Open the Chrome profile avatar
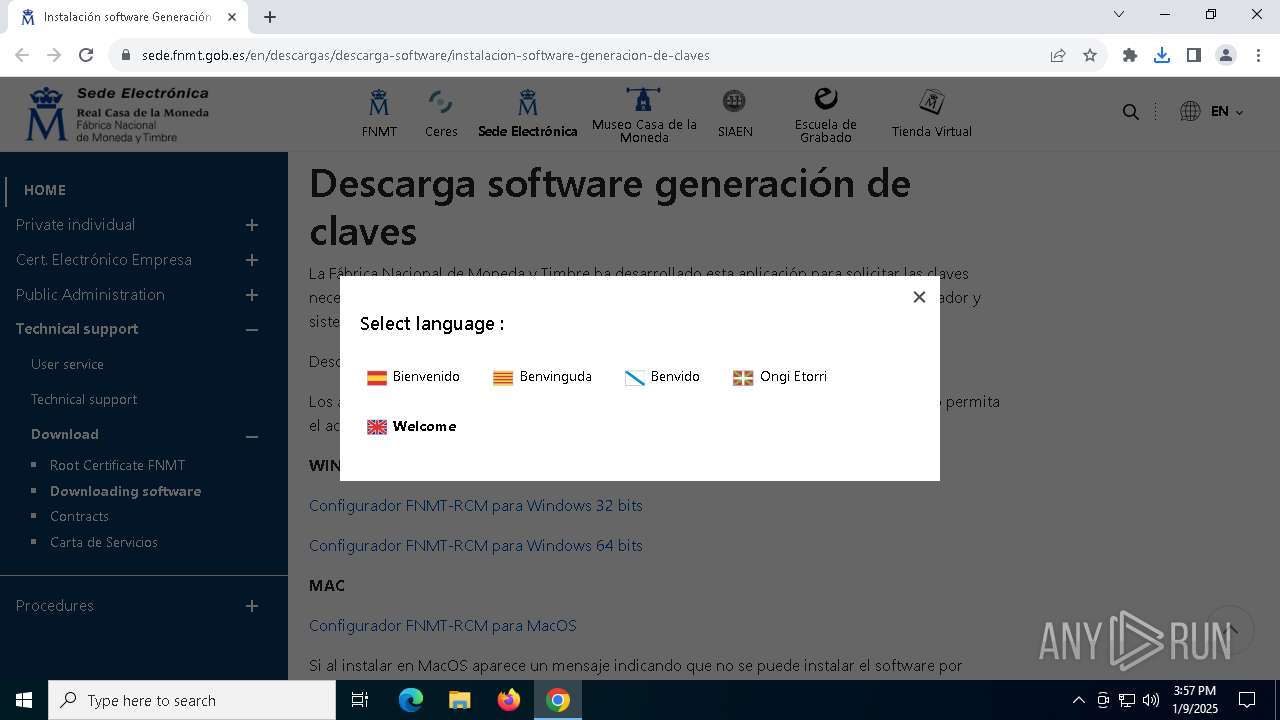The image size is (1280, 720). point(1226,55)
